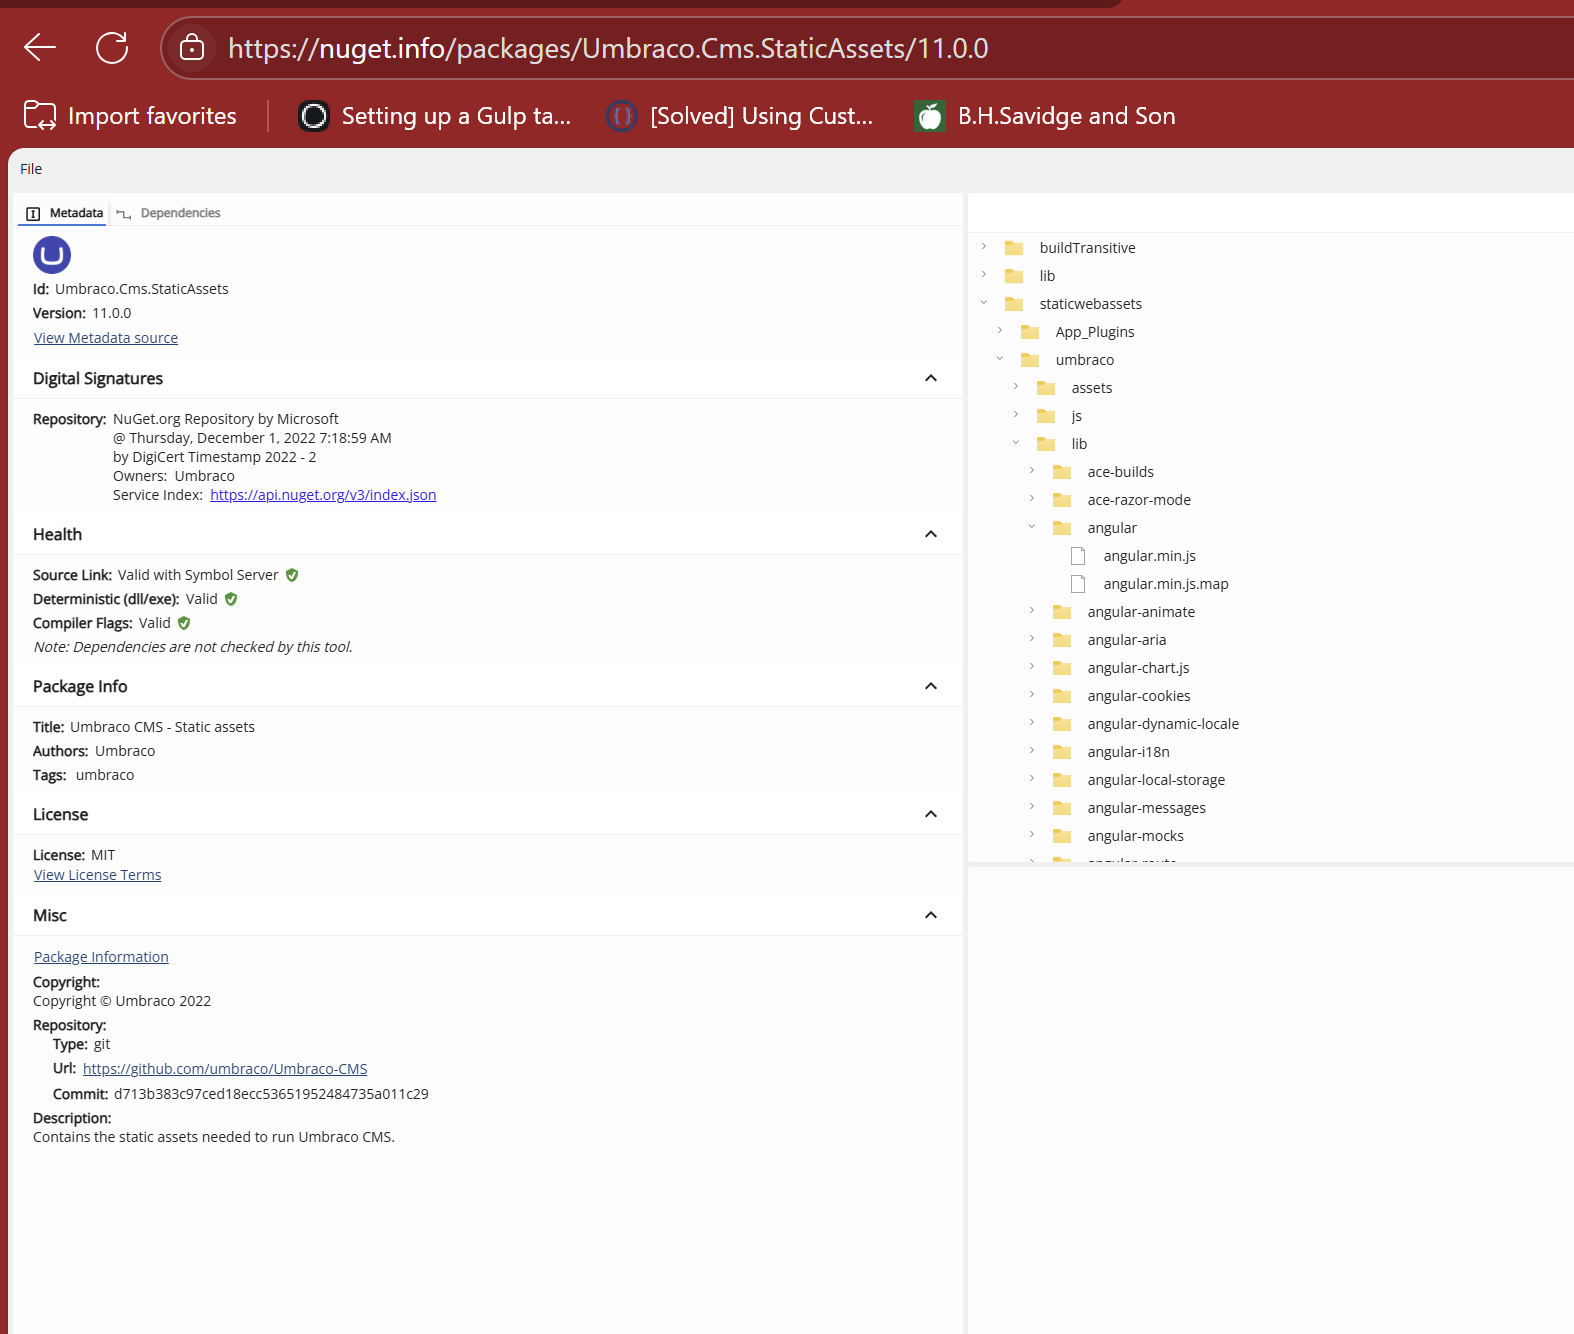Click the Umbraco package logo icon
The height and width of the screenshot is (1334, 1574).
52,255
